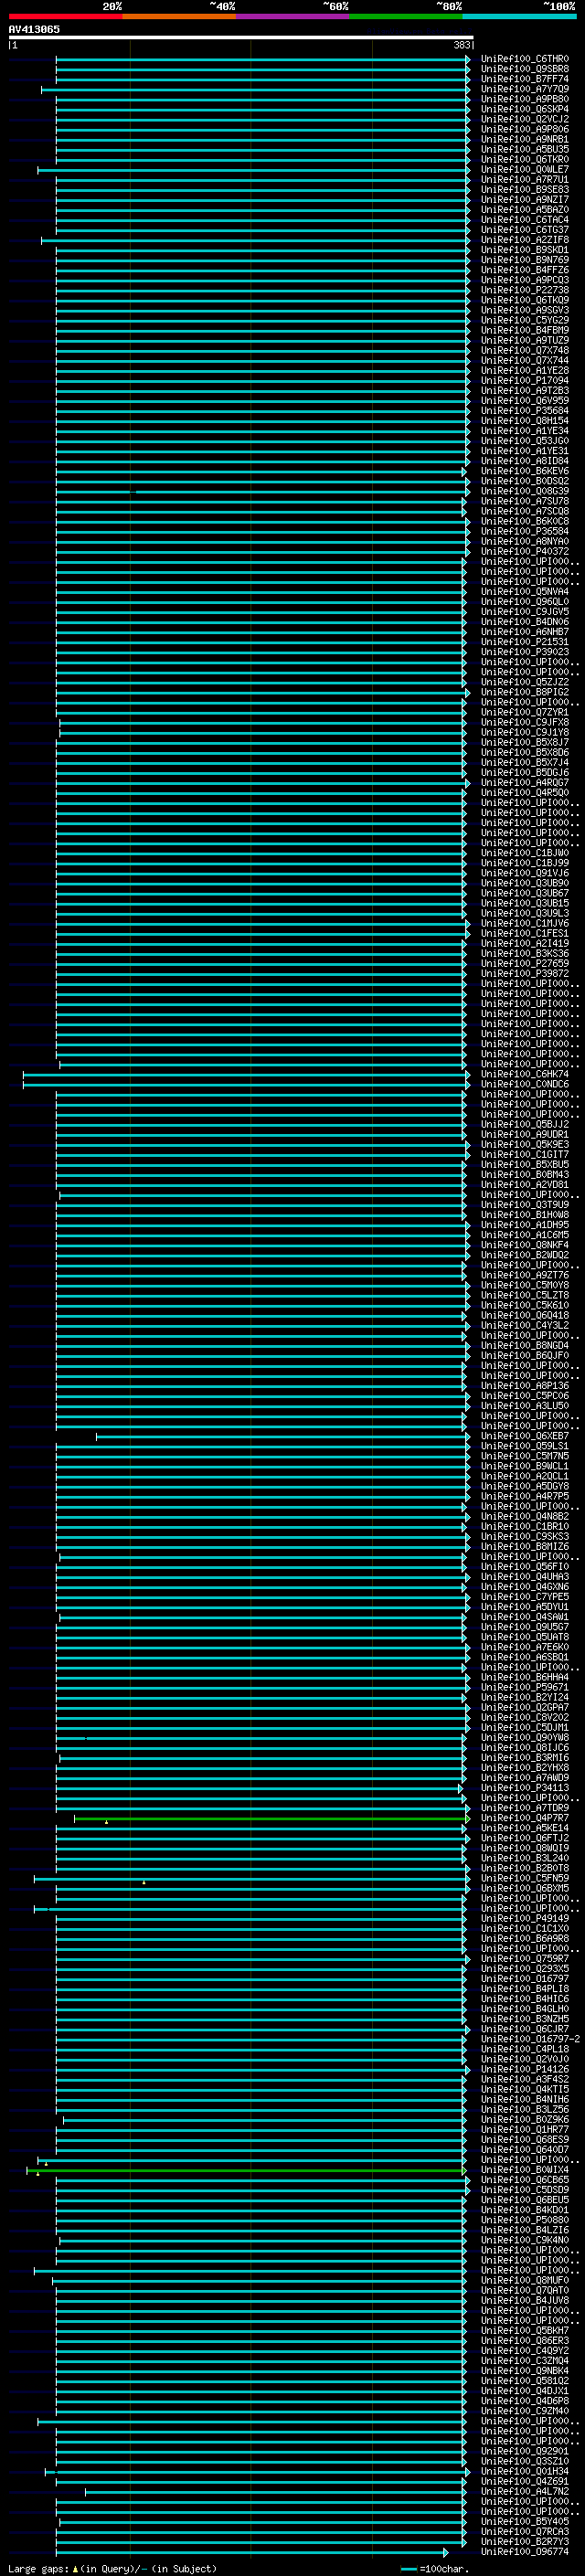Select hit UniRef100_C5K610
Image resolution: width=585 pixels, height=2576 pixels.
(525, 1305)
